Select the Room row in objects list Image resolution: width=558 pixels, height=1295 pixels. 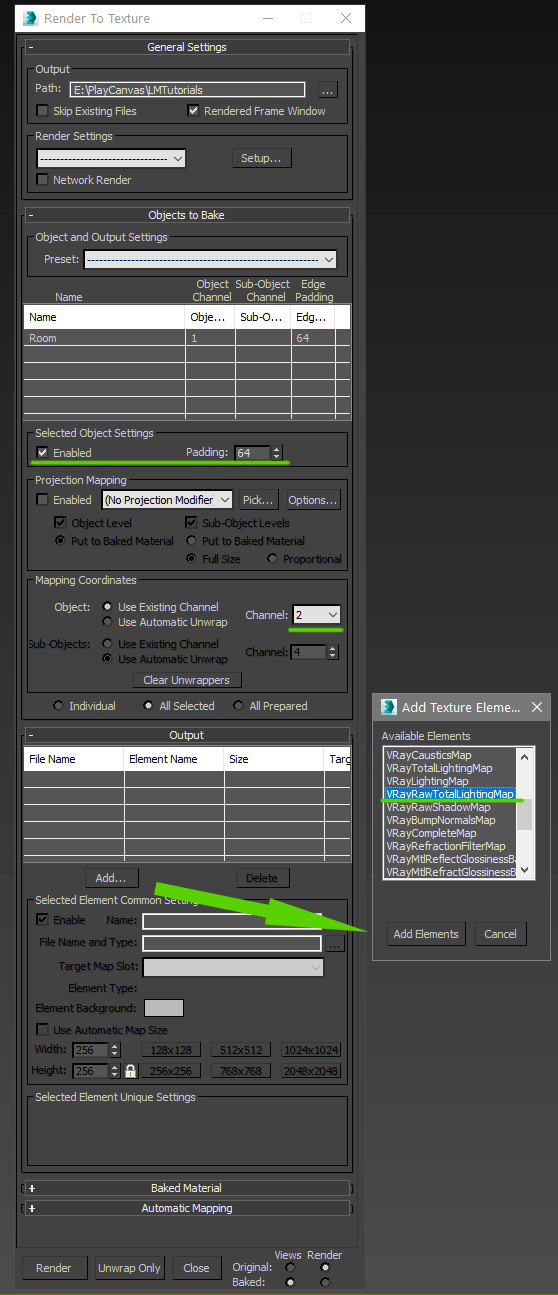187,338
